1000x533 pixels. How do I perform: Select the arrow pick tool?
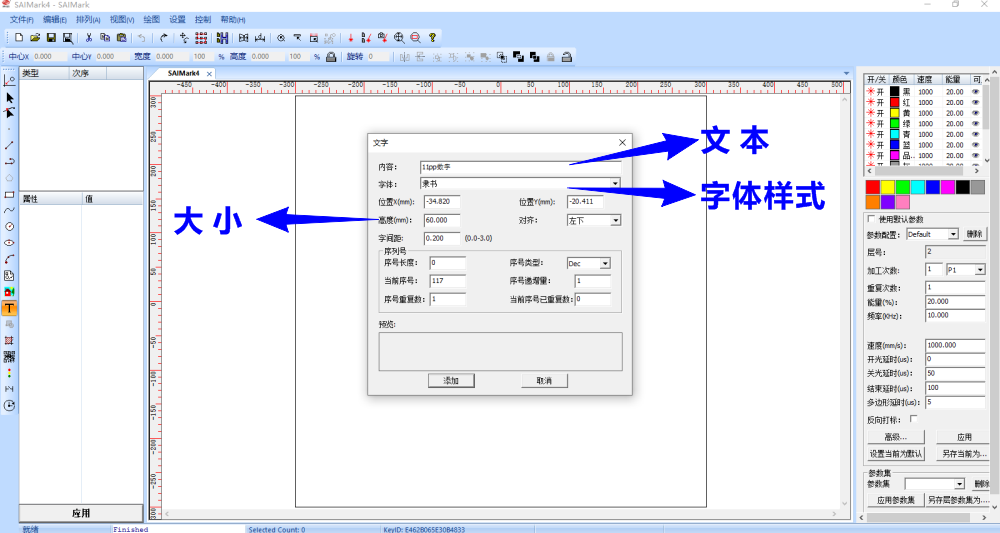pyautogui.click(x=10, y=98)
